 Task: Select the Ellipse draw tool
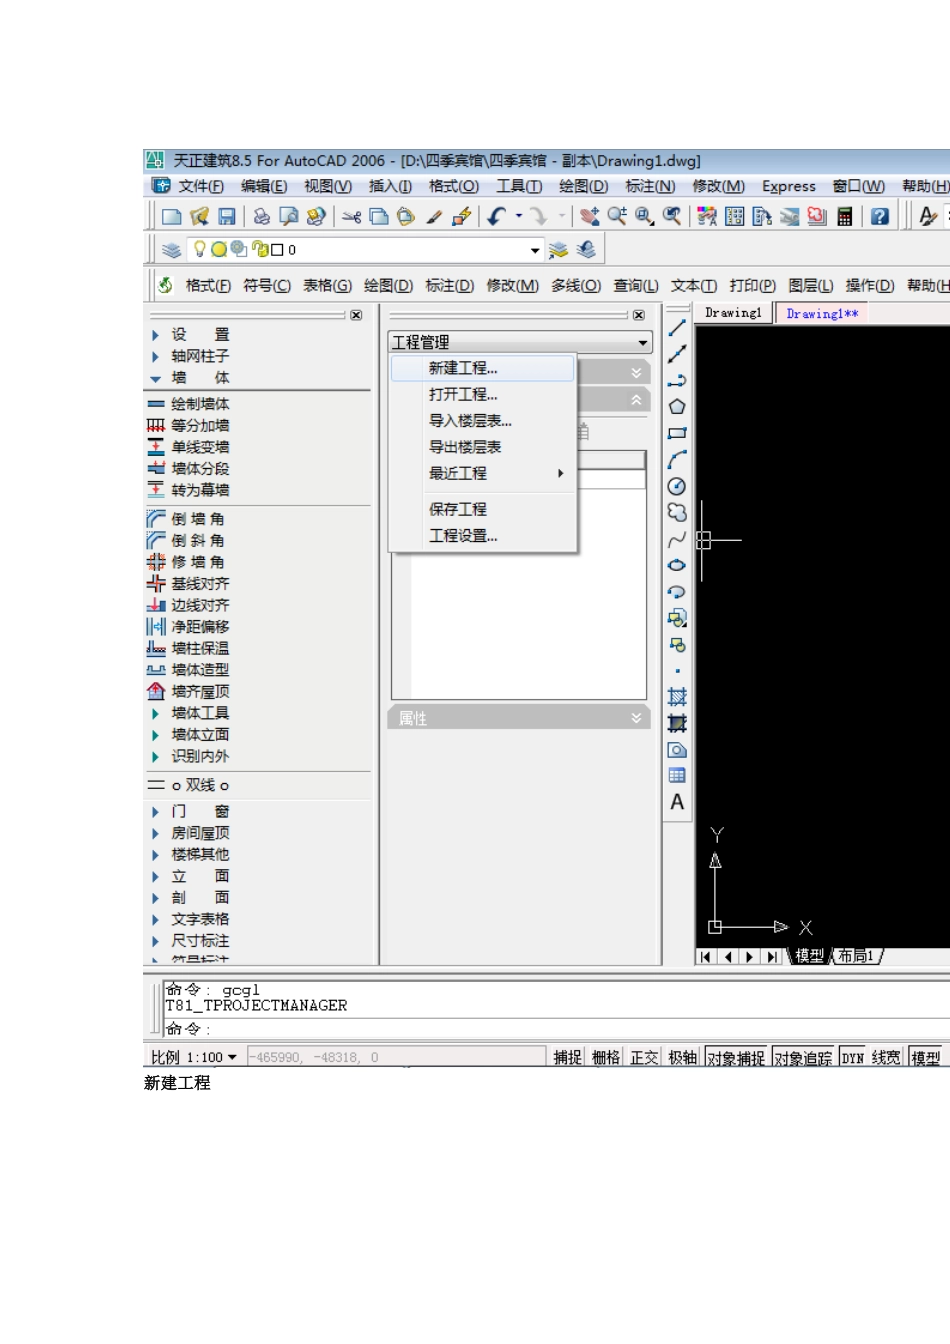click(x=677, y=565)
